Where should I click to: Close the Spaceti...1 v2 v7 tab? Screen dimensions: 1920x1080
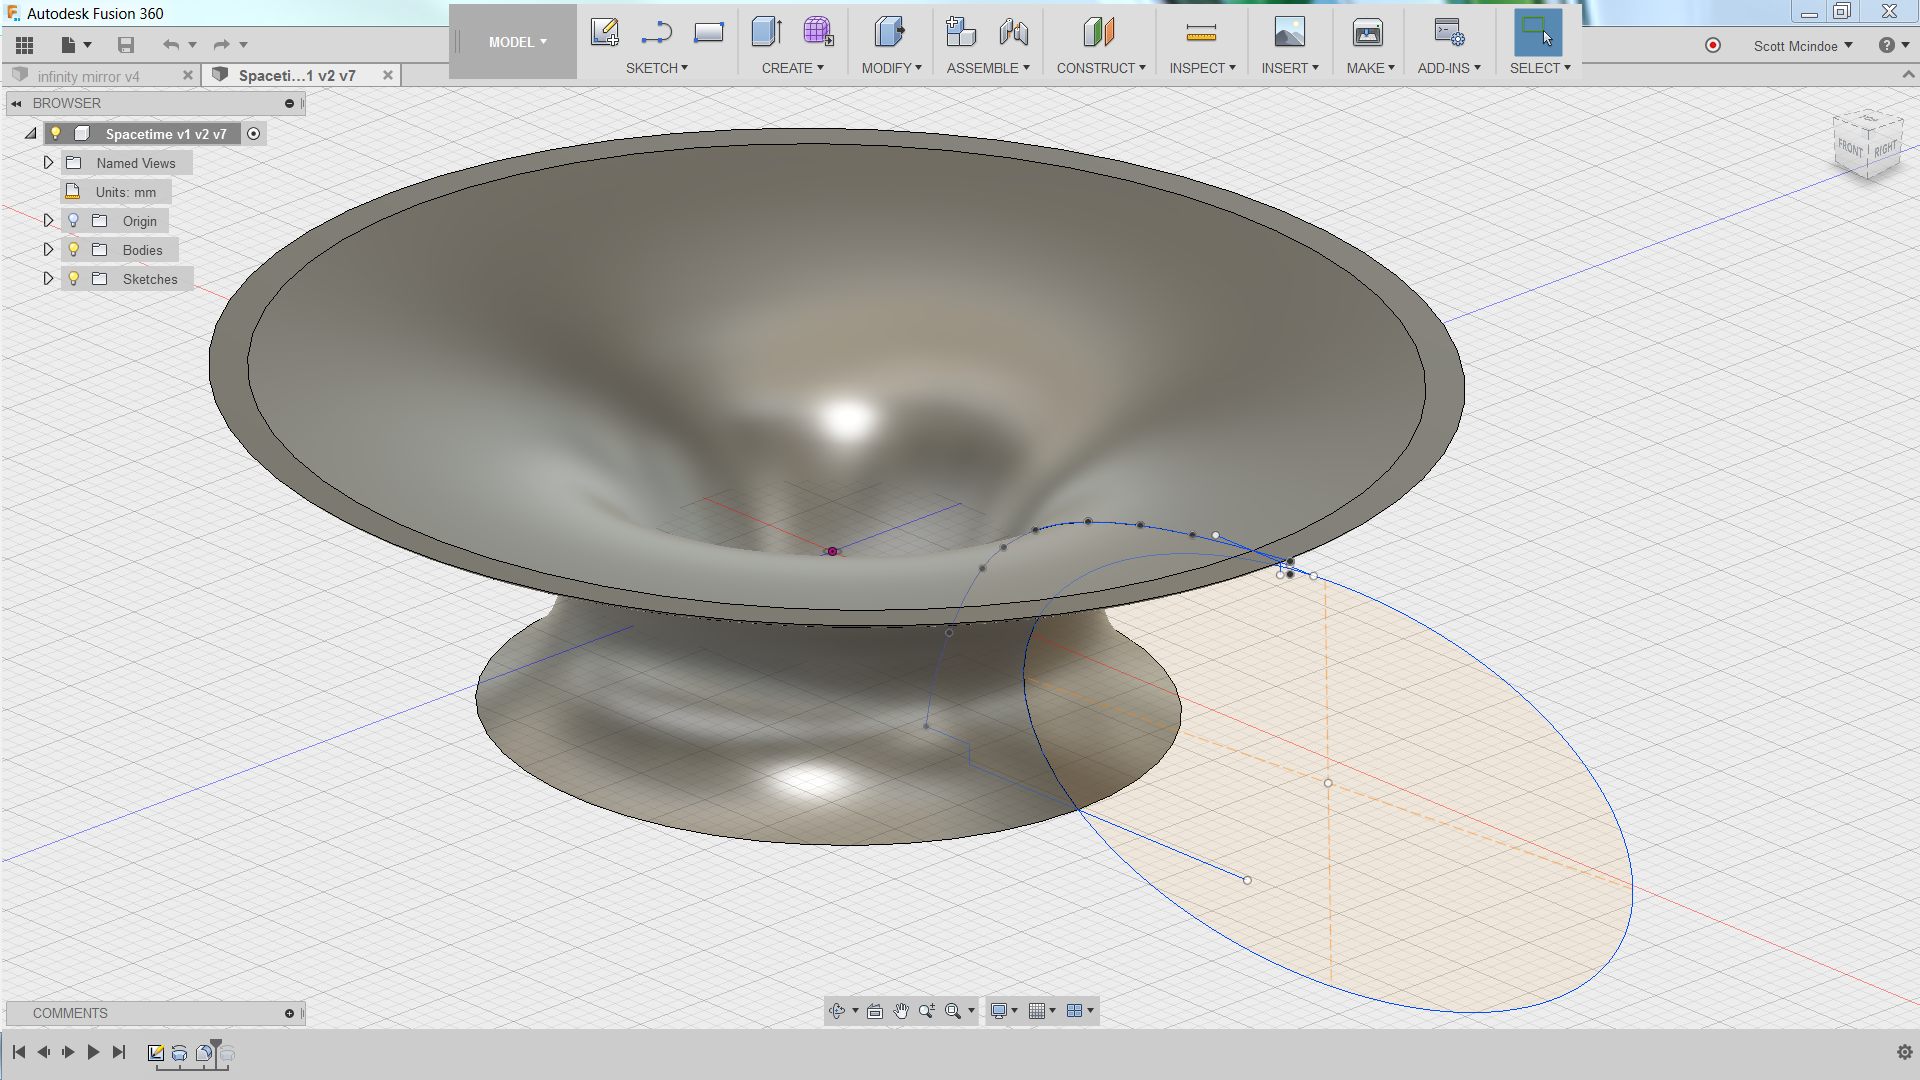coord(388,75)
